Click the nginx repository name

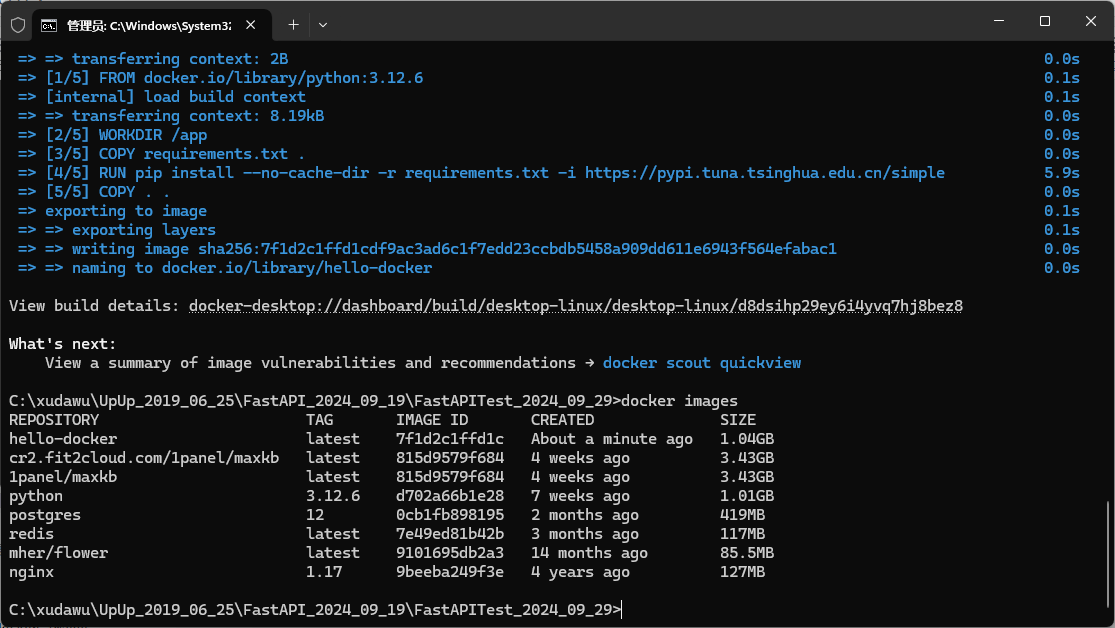coord(31,572)
